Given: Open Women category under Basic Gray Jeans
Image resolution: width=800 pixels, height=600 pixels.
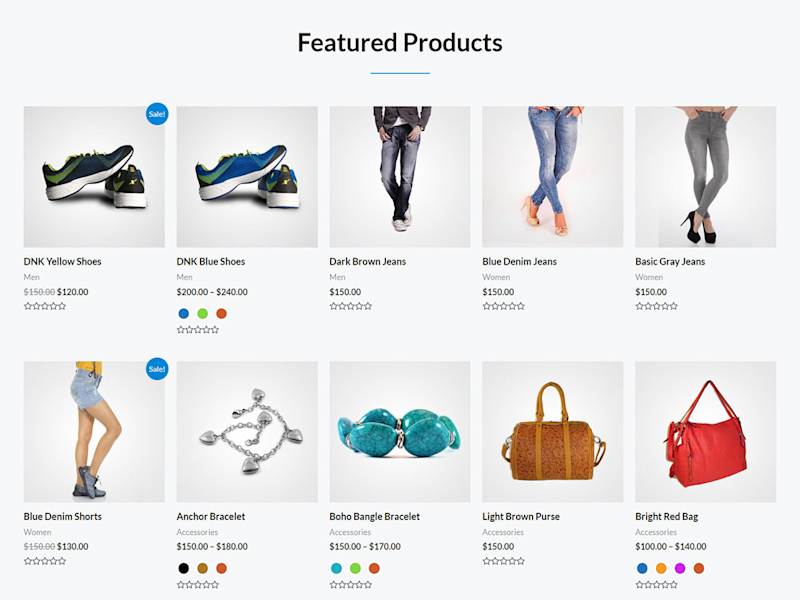Looking at the screenshot, I should (649, 277).
